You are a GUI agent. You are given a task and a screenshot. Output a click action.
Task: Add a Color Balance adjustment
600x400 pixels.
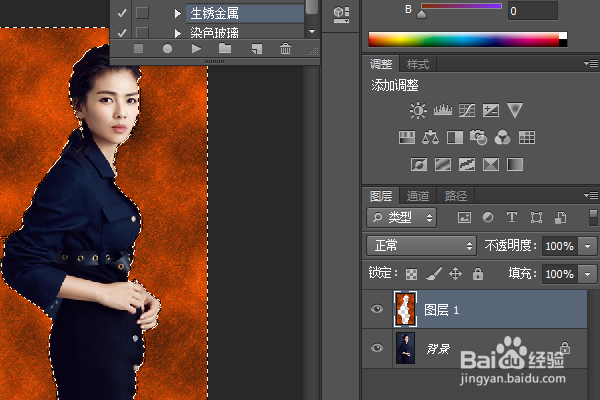[430, 137]
